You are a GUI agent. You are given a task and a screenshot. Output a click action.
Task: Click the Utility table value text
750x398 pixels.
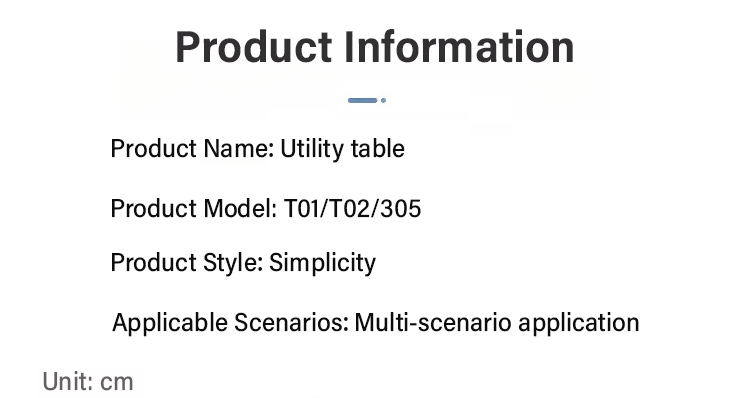tap(342, 149)
